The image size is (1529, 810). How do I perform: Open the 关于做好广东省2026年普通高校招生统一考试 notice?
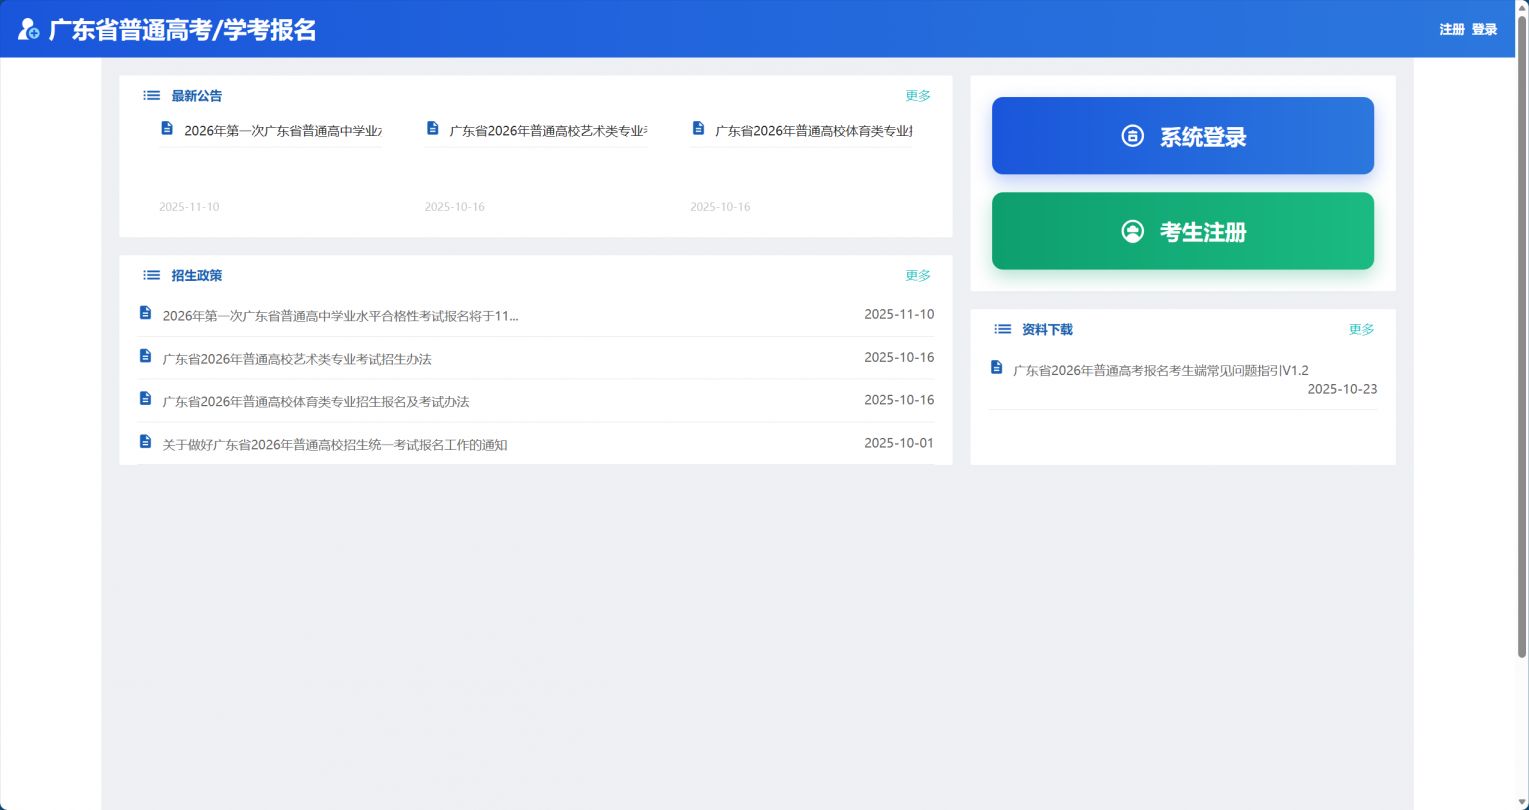335,445
